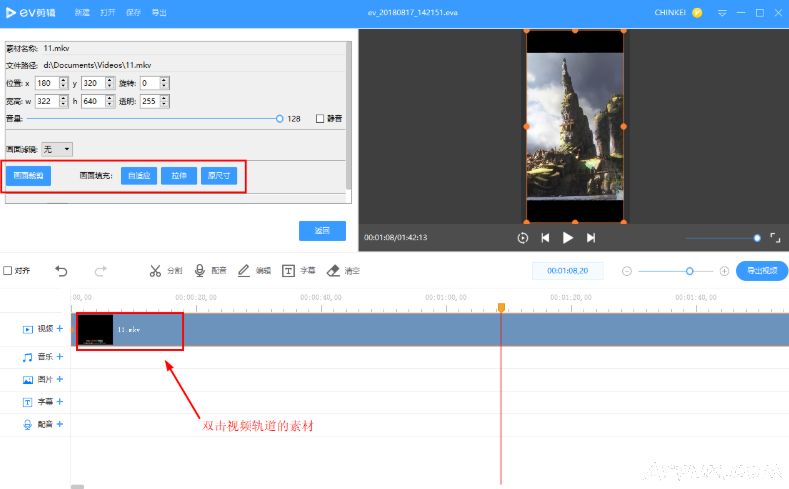Toggle the align (对齐) checkbox

click(8, 270)
